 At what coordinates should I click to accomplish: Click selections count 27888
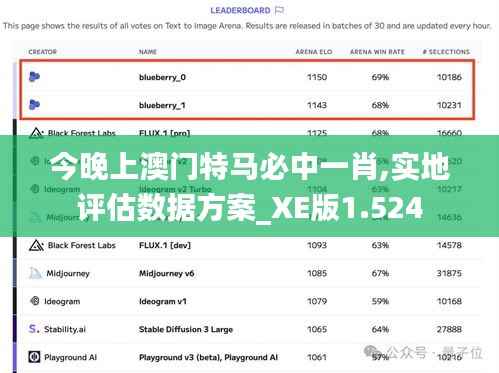449,329
